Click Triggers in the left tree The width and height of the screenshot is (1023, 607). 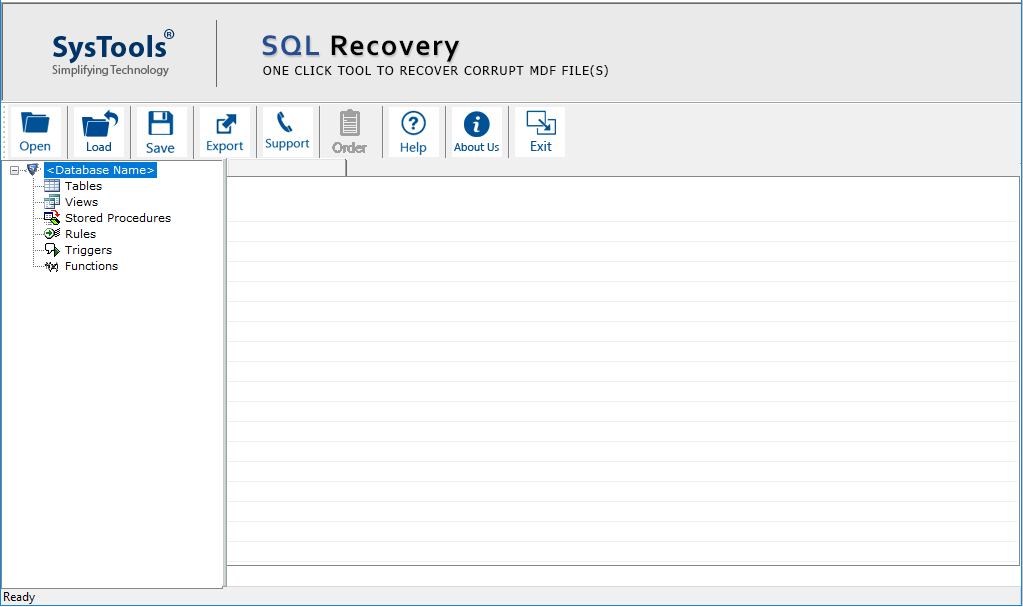click(88, 250)
